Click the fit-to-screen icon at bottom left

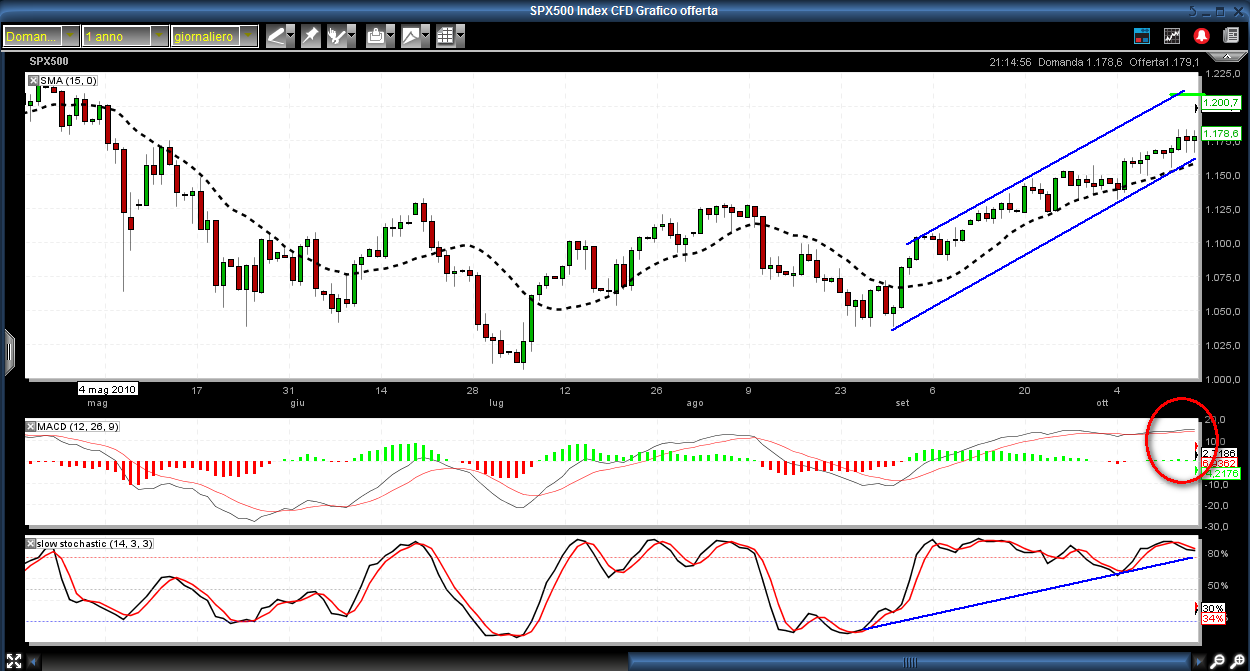[13, 661]
